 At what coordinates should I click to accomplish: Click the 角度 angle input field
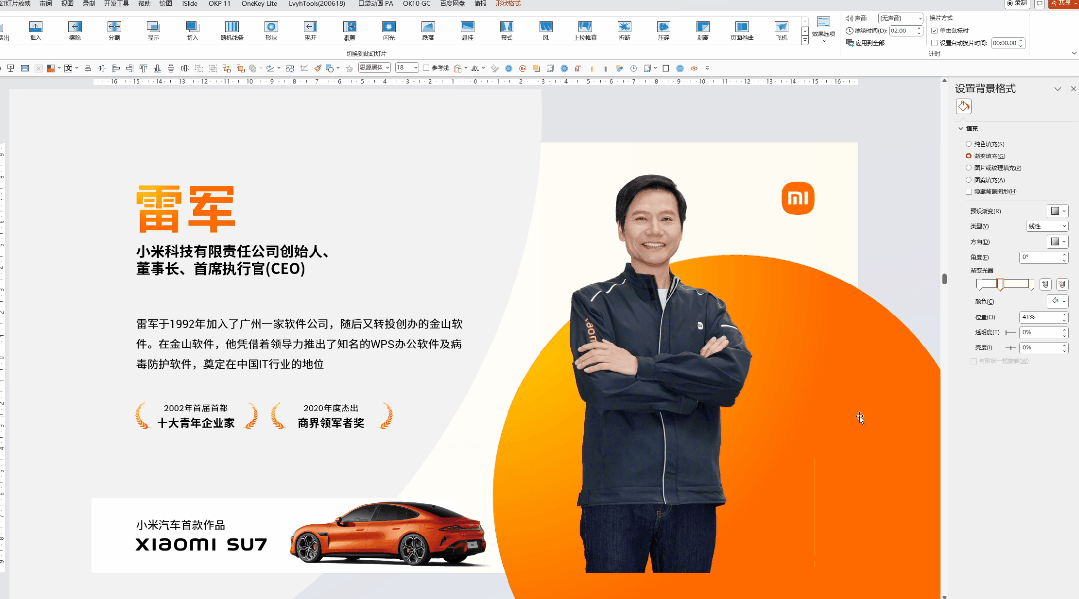[1043, 257]
